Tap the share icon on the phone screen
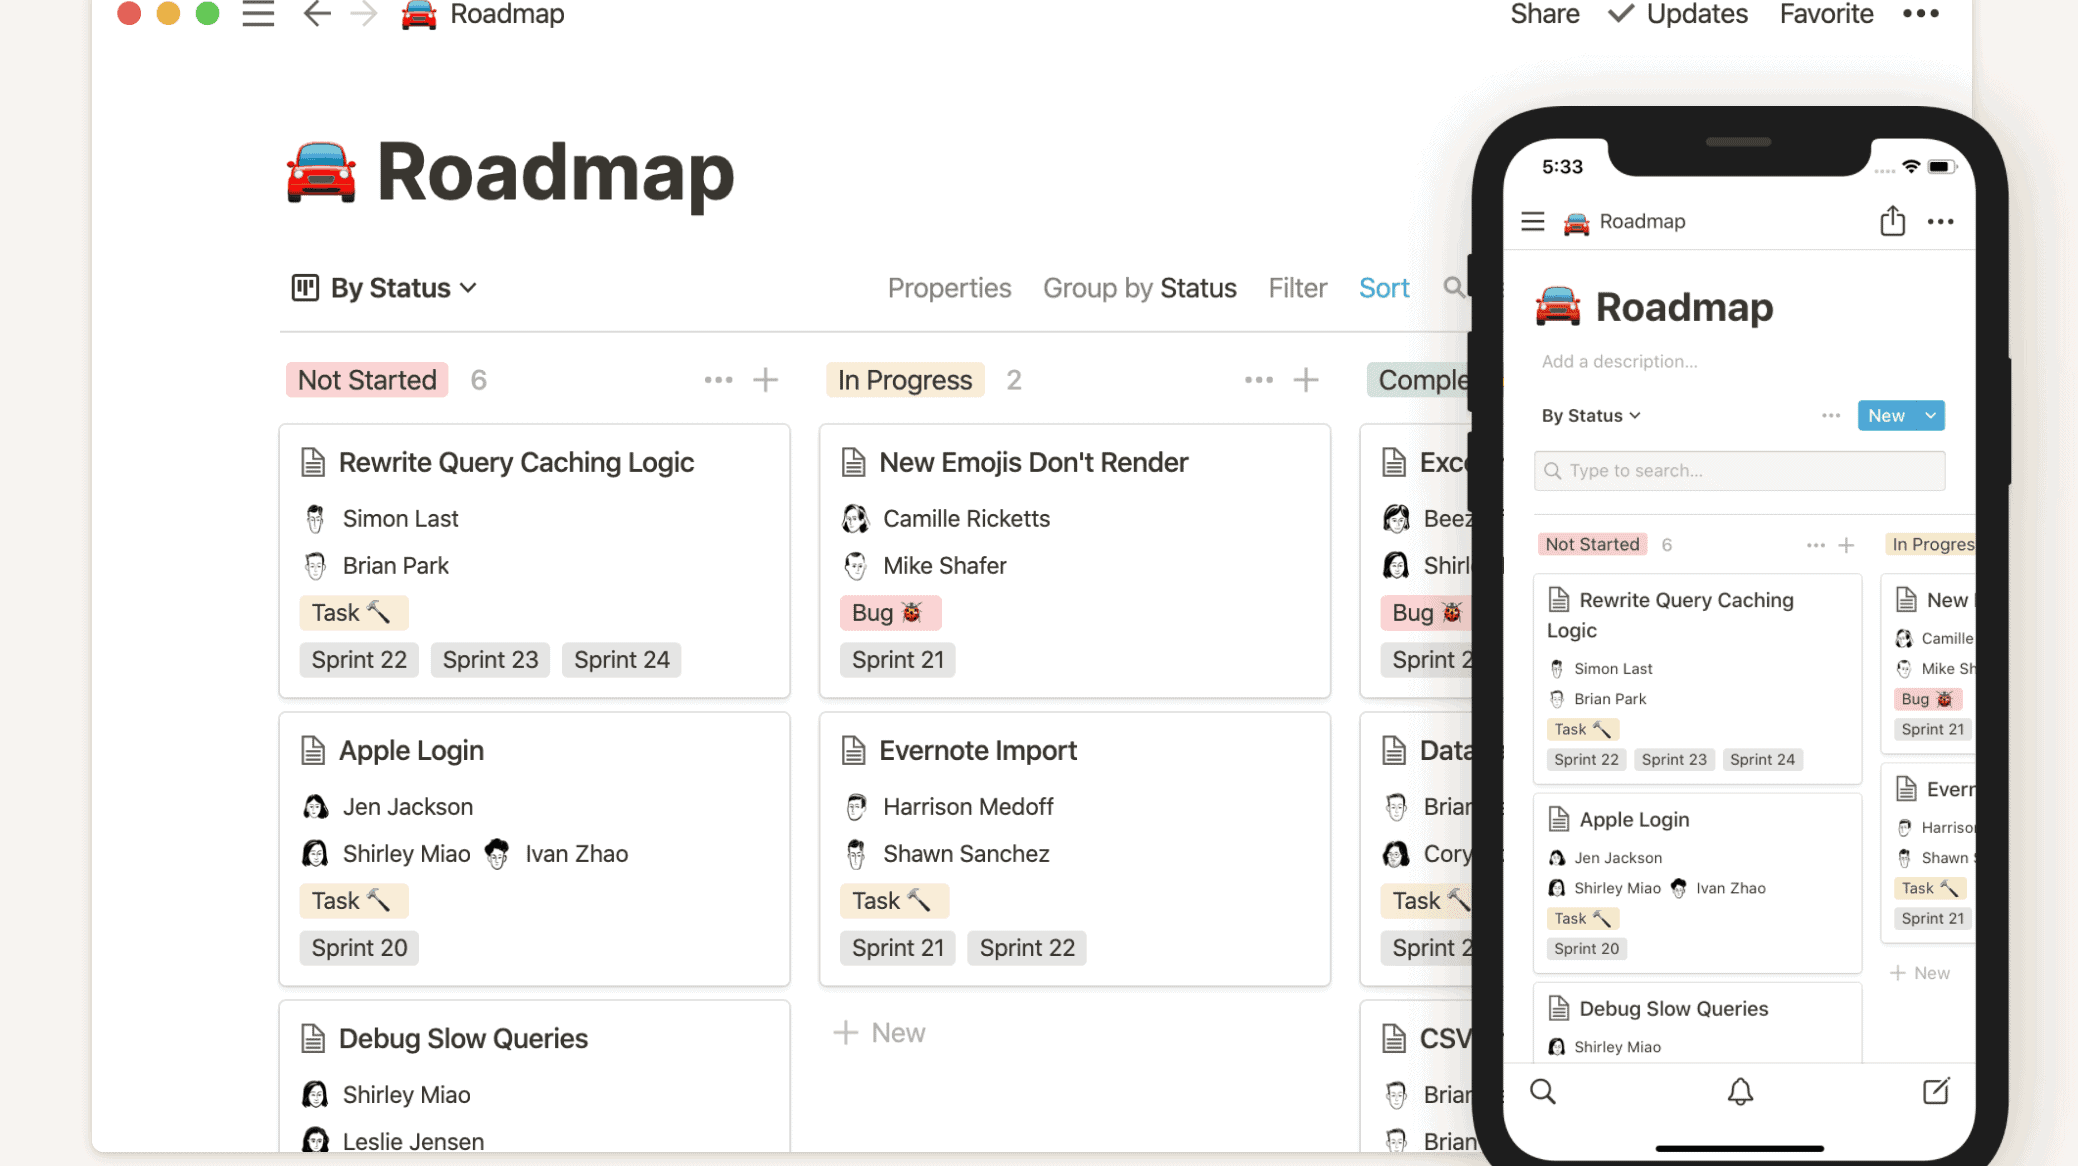This screenshot has height=1166, width=2078. [1892, 221]
